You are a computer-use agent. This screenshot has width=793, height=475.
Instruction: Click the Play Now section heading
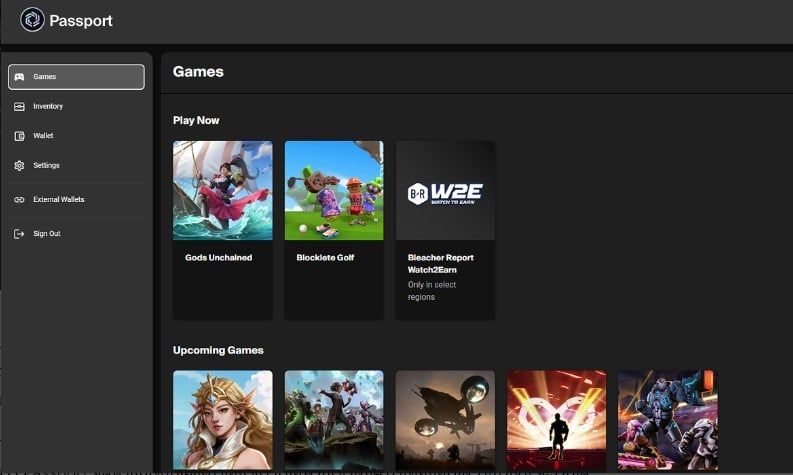click(196, 120)
